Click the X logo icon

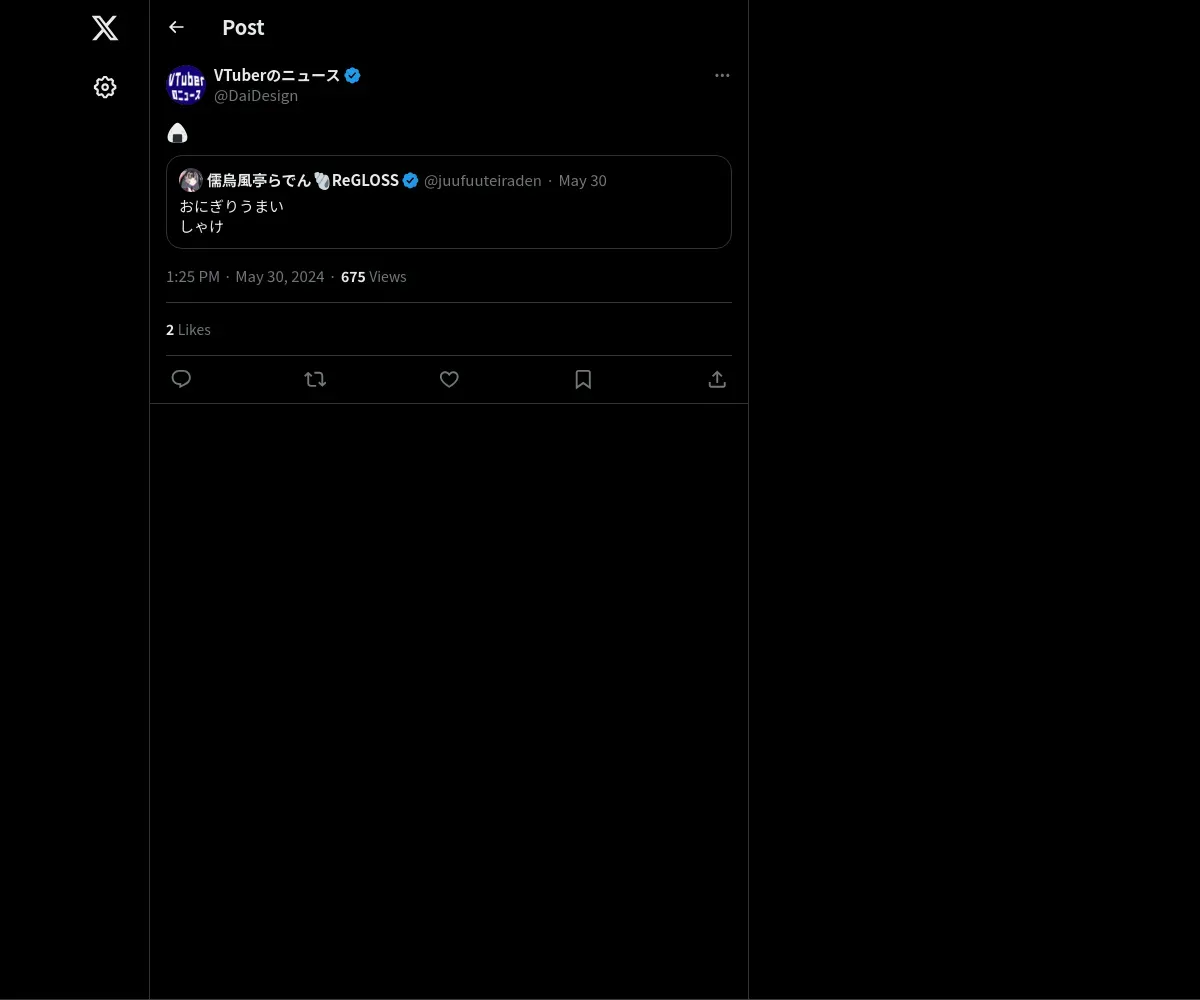[x=105, y=28]
